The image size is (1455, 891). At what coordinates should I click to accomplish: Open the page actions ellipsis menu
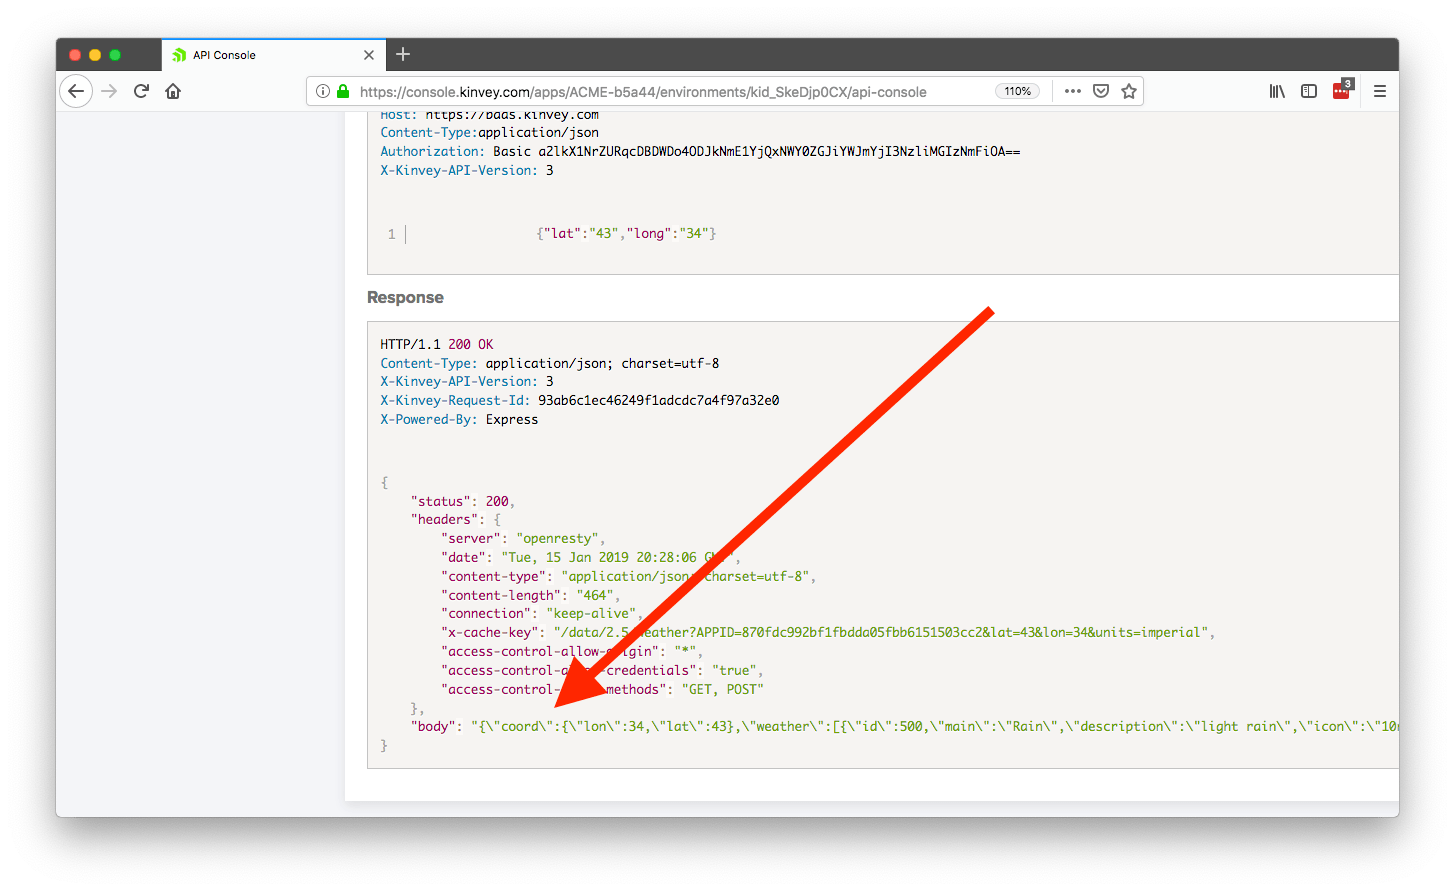(1073, 91)
